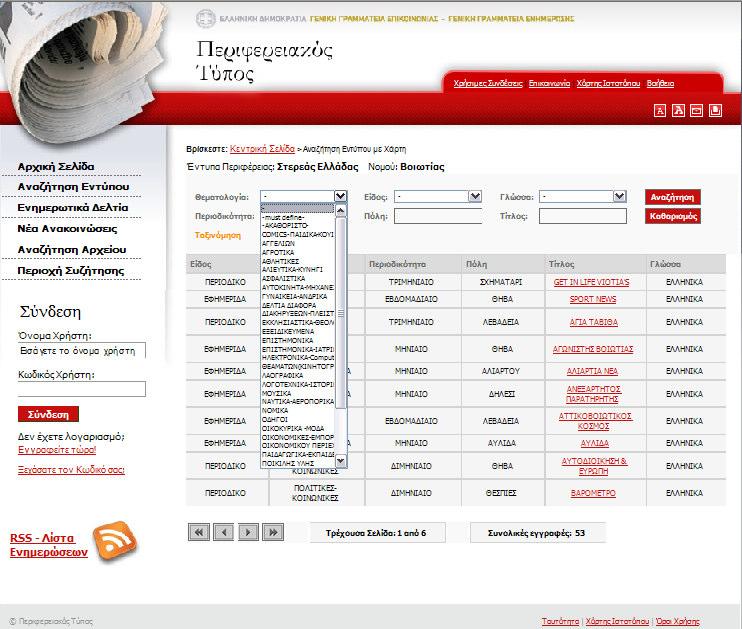Open the Ταυτότητα footer link

(x=560, y=621)
